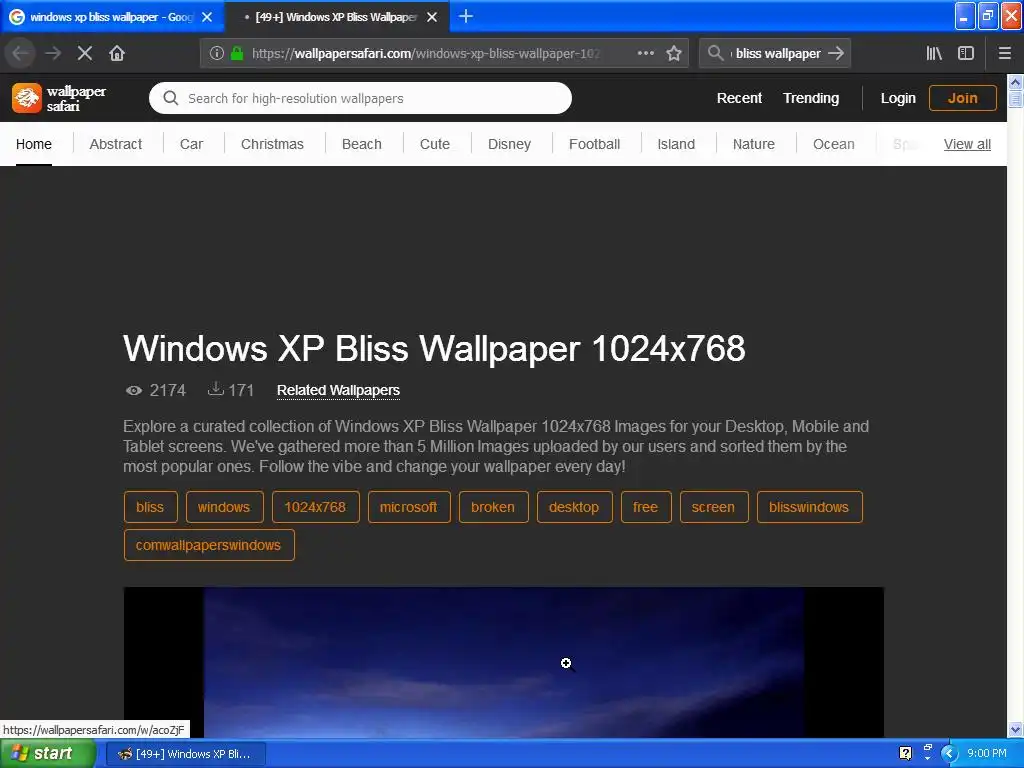This screenshot has height=768, width=1024.
Task: Select the desktop tag
Action: (574, 507)
